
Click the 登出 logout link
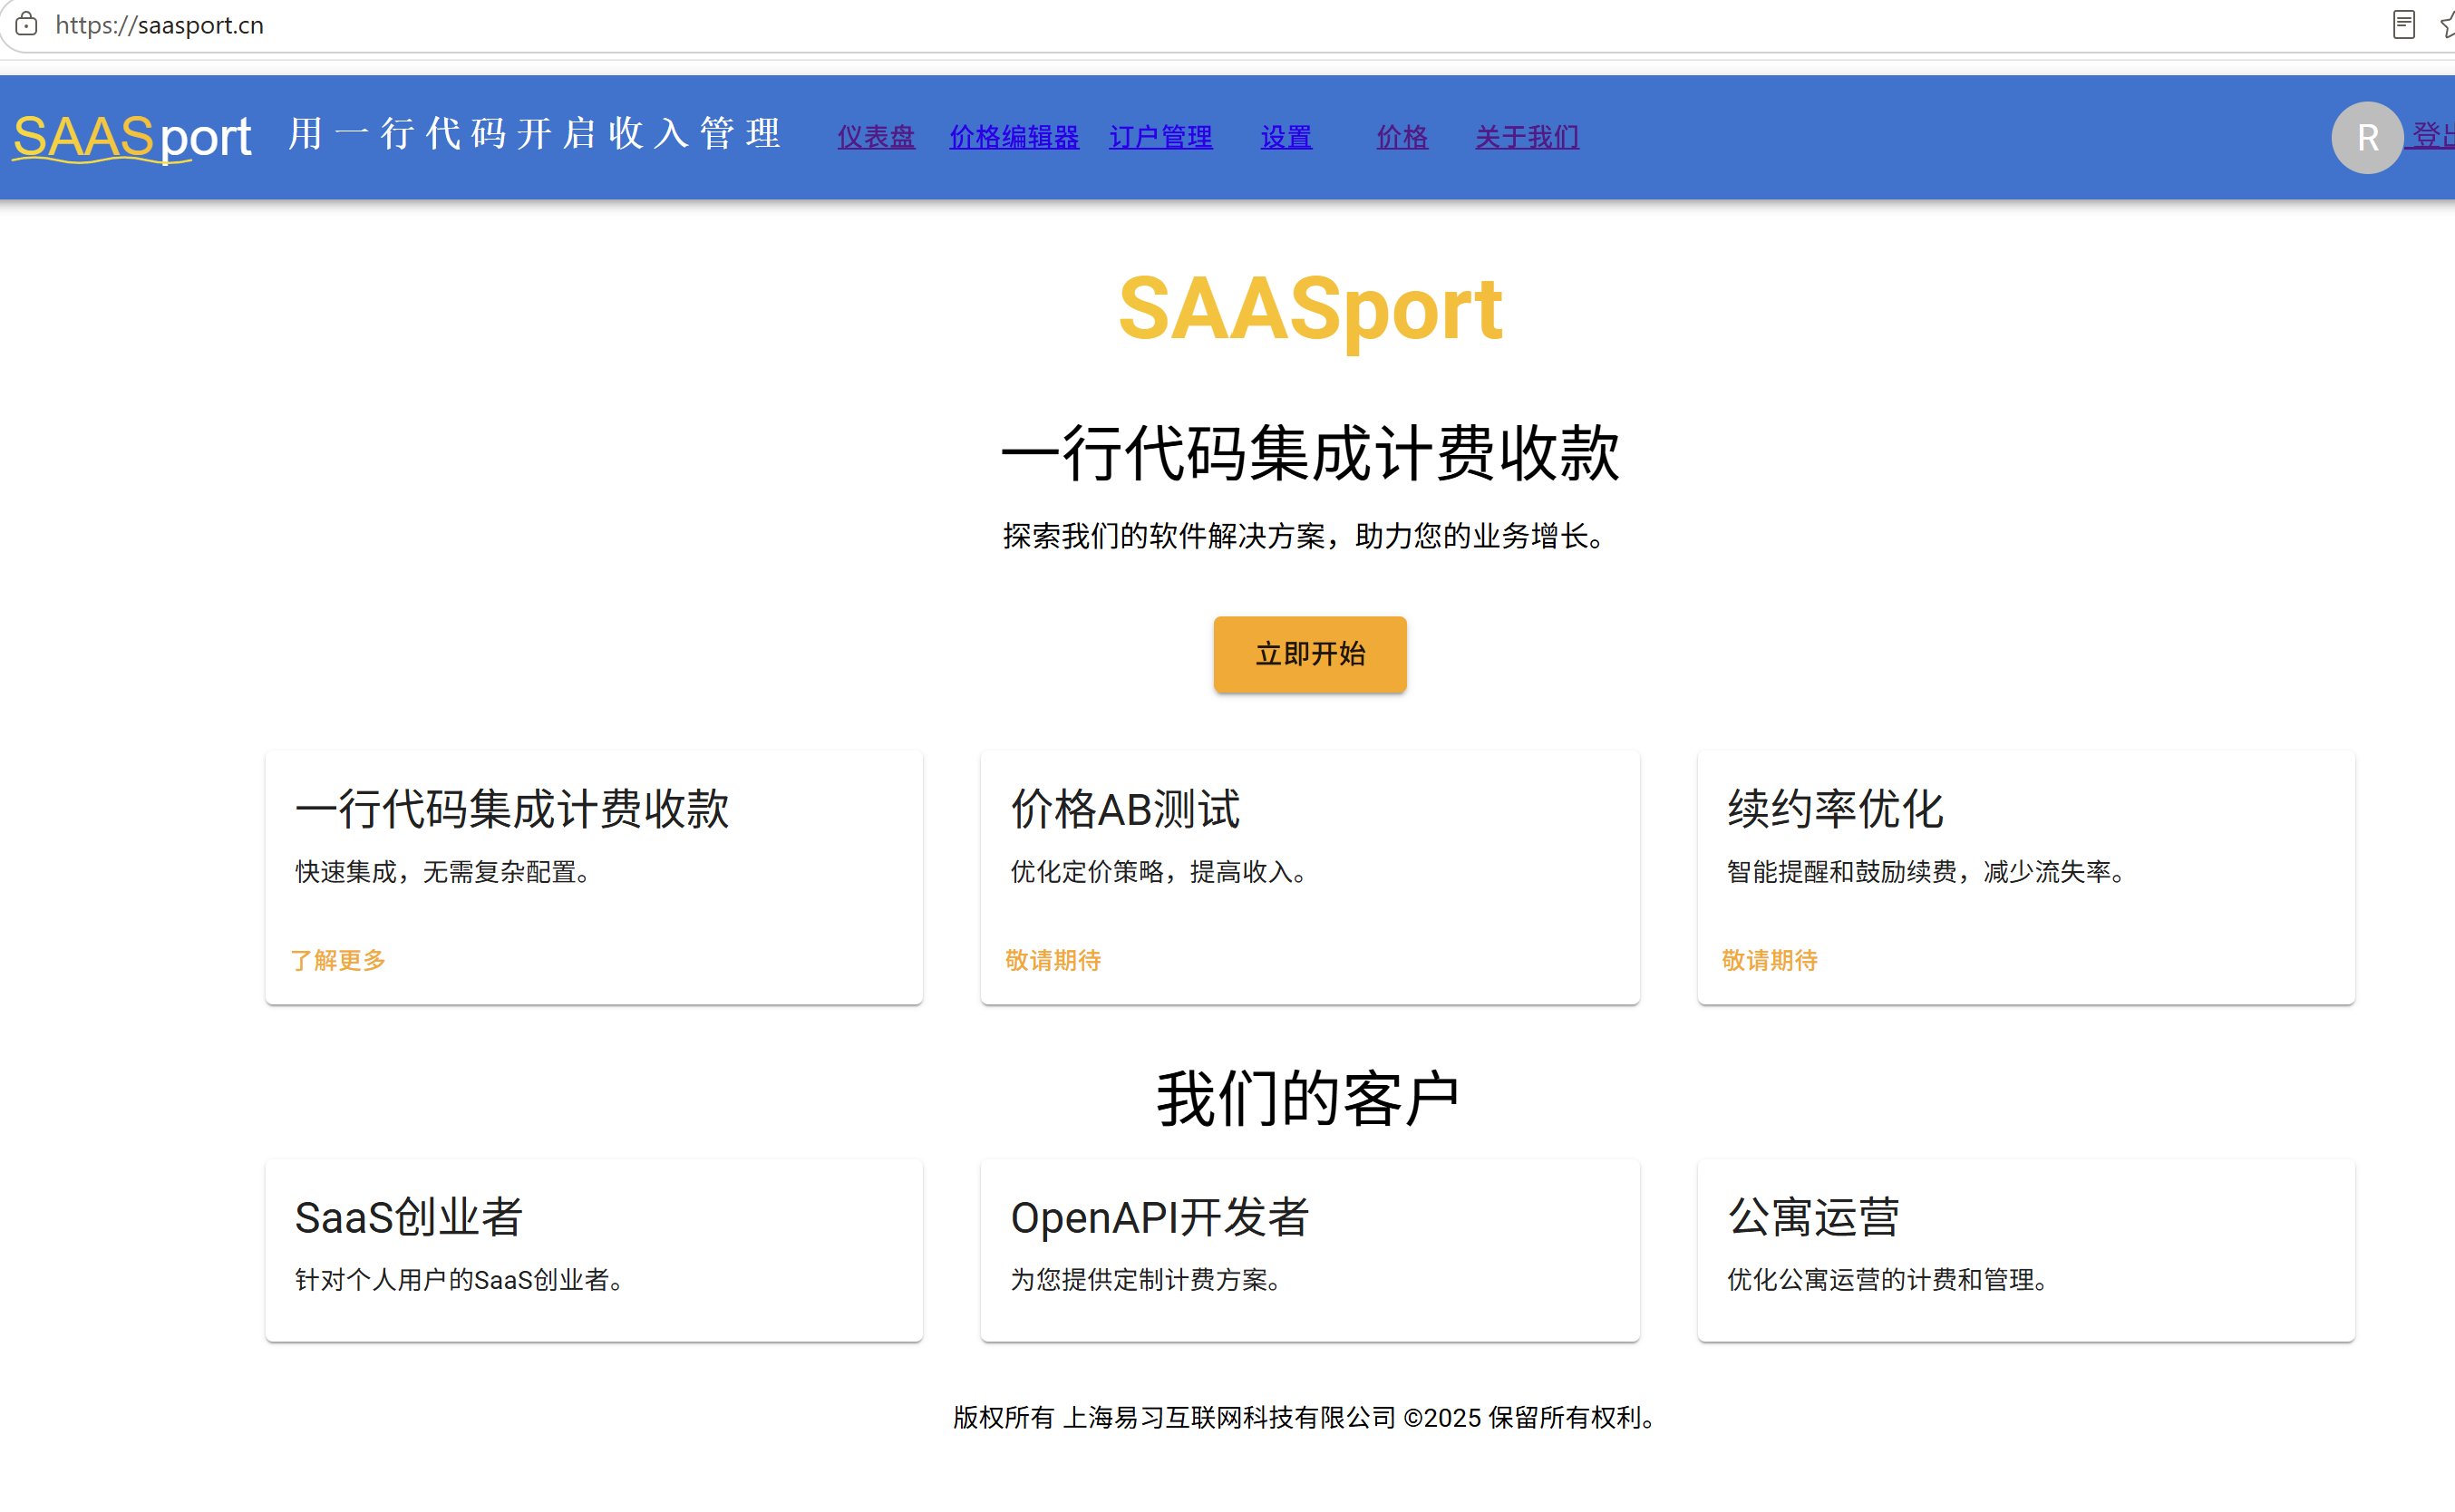click(2432, 135)
